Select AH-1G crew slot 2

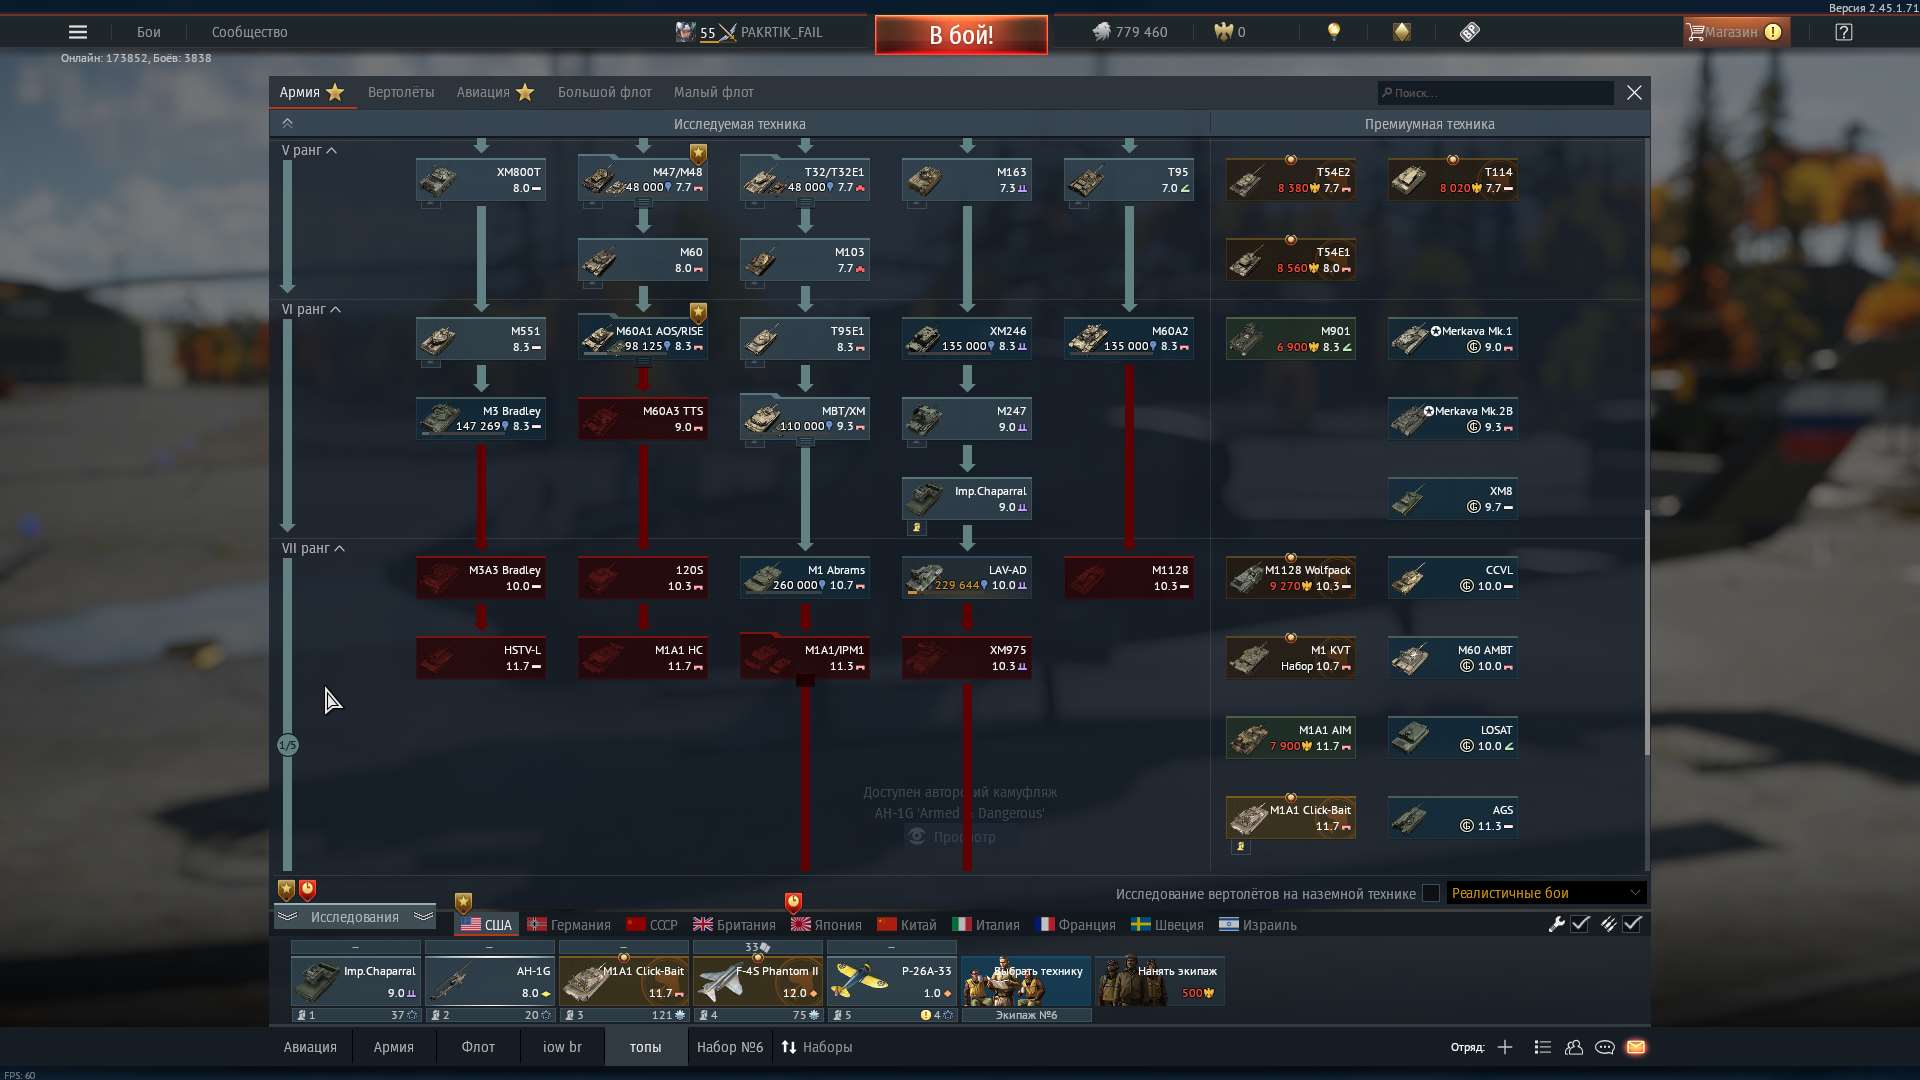(490, 982)
